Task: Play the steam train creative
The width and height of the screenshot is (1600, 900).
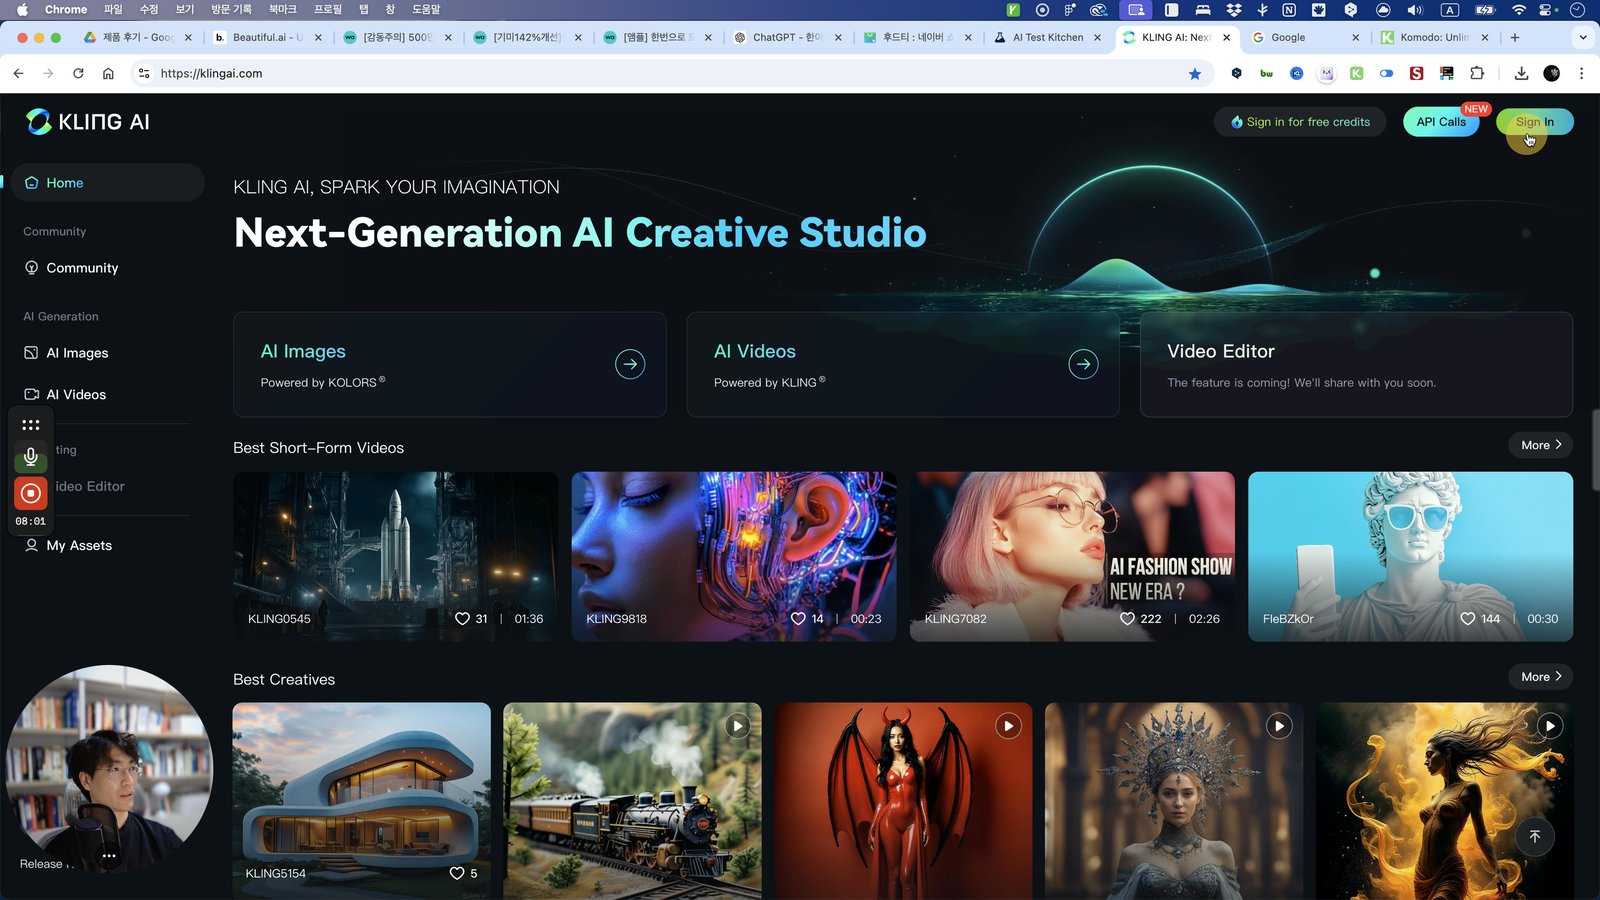Action: pos(738,726)
